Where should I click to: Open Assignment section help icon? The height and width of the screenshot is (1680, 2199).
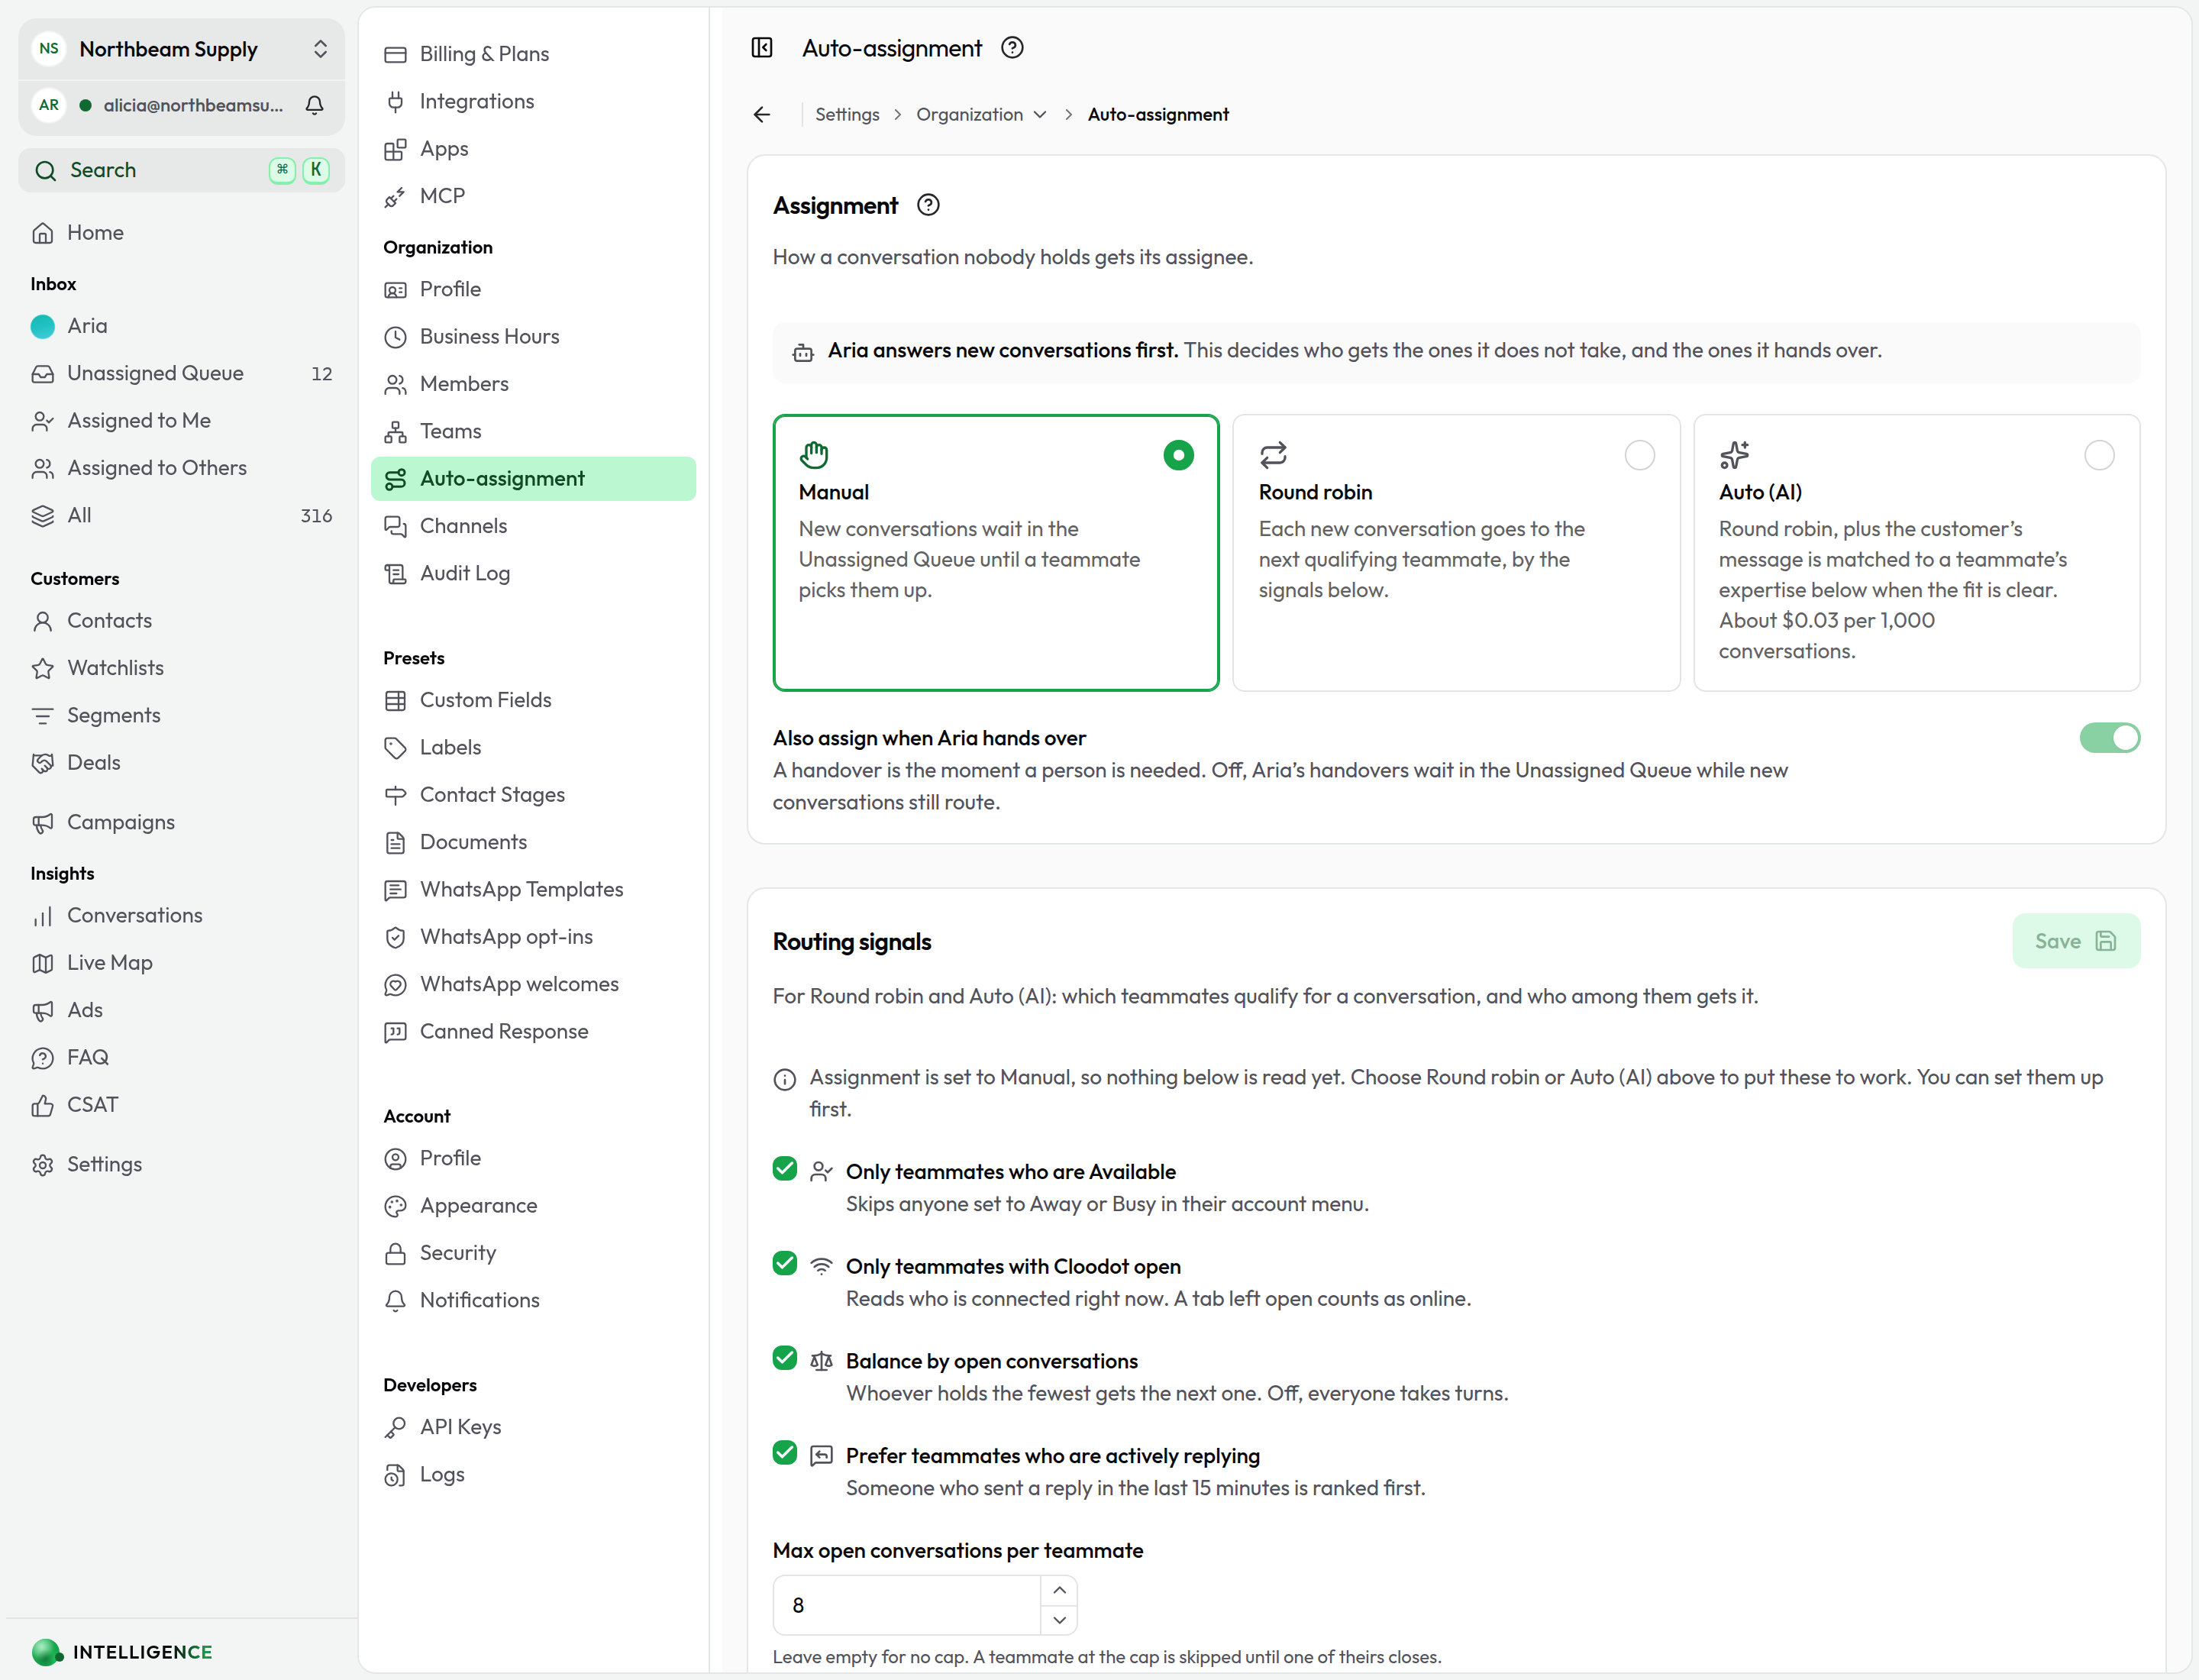928,205
